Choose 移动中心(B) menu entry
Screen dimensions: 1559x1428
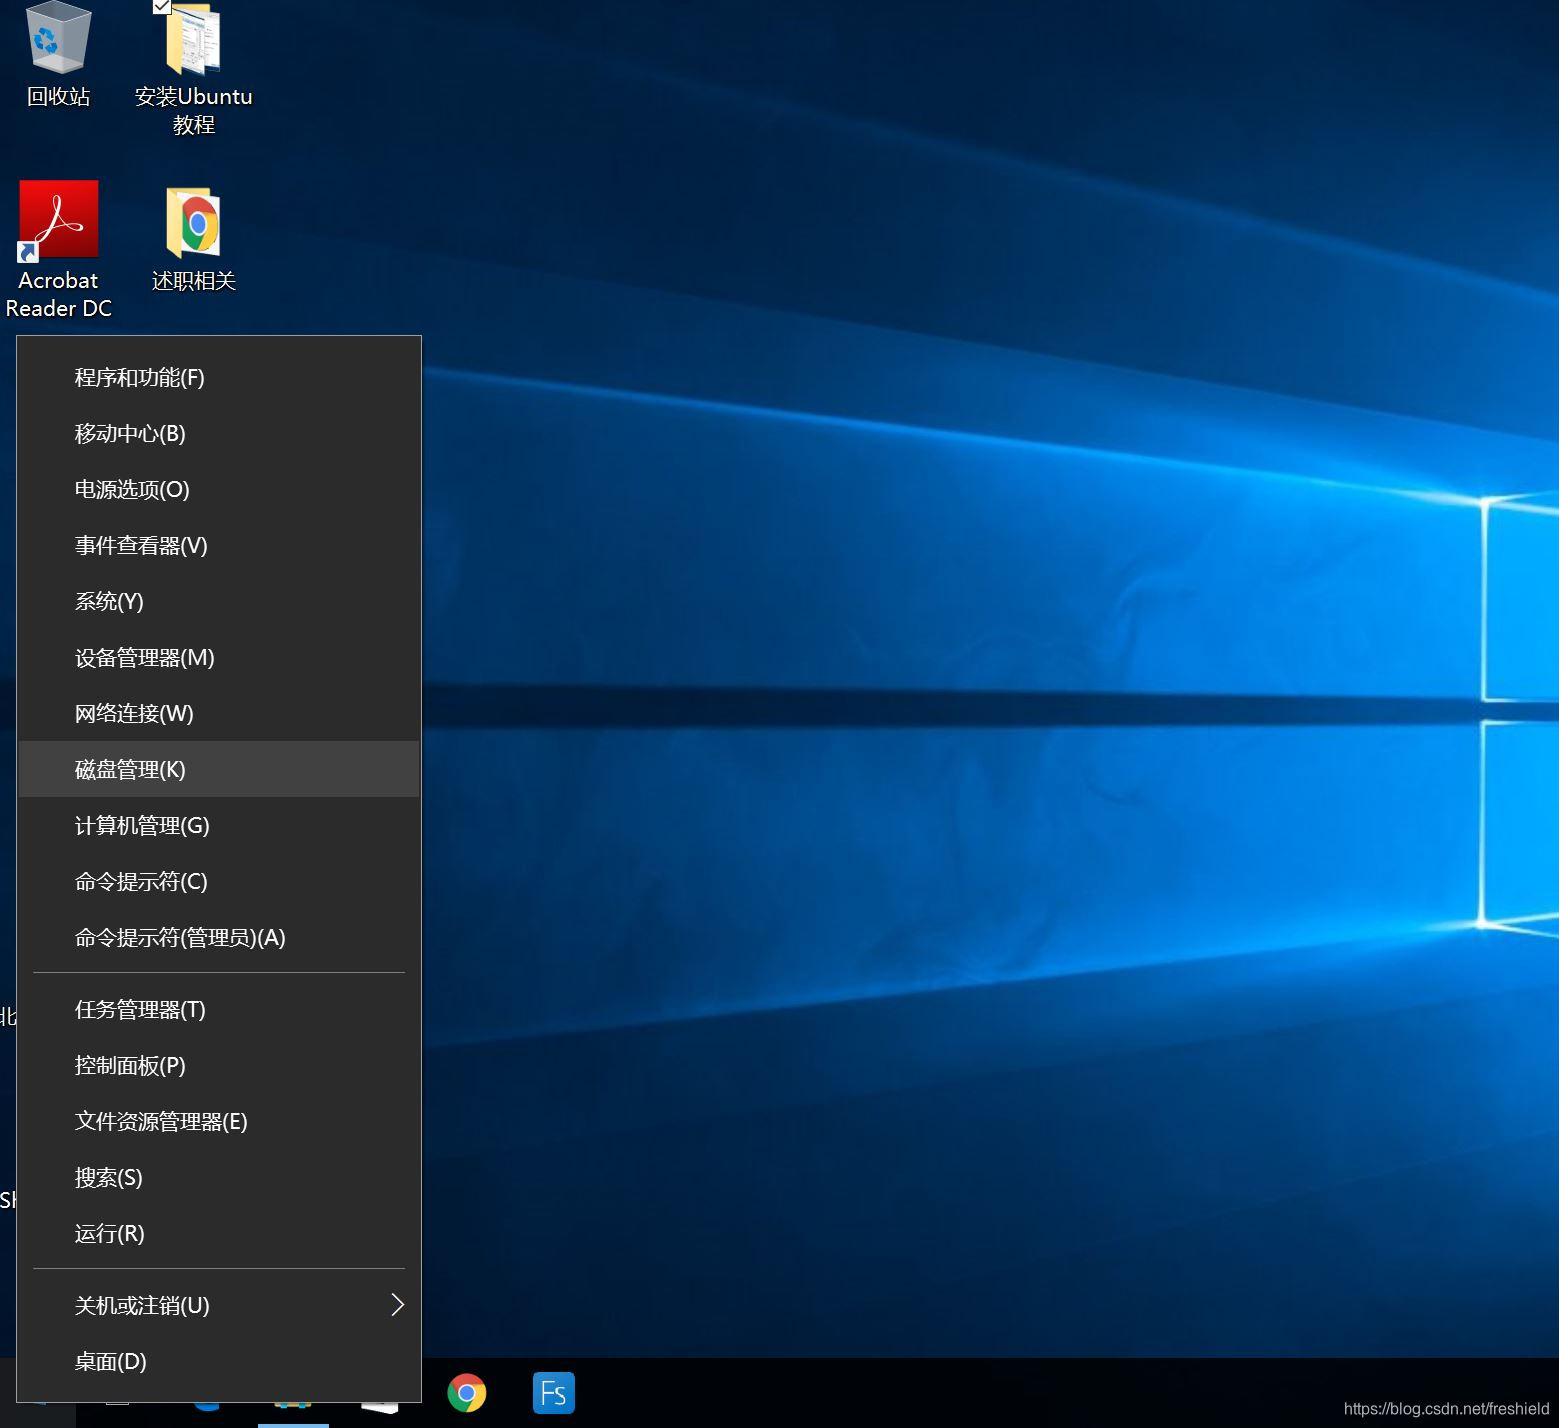219,433
